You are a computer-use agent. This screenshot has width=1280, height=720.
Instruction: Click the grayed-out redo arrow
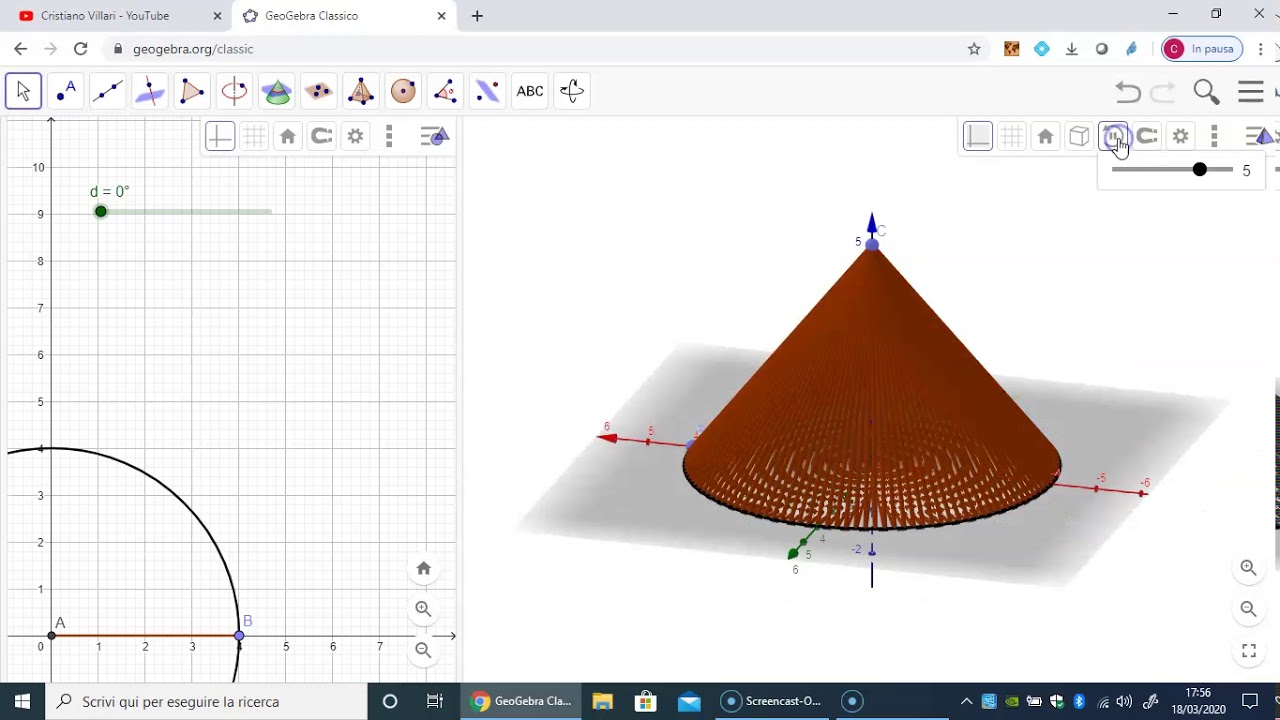[x=1163, y=92]
